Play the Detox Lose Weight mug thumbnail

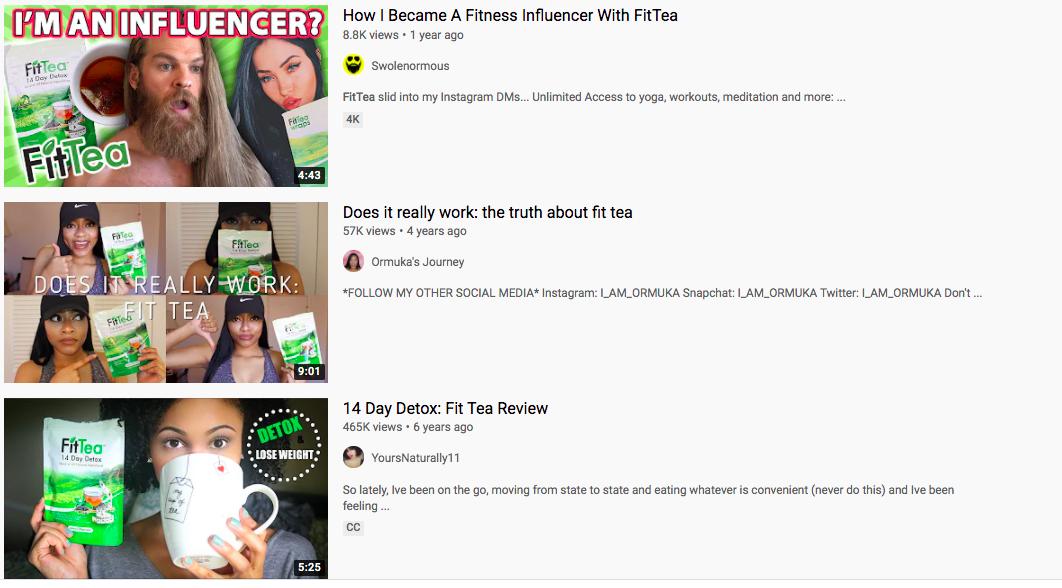(x=166, y=488)
